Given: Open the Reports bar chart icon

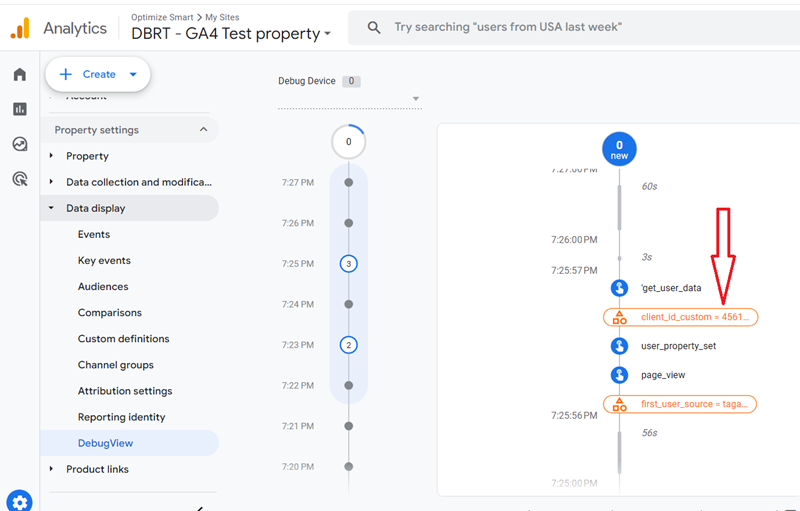Looking at the screenshot, I should click(x=20, y=109).
